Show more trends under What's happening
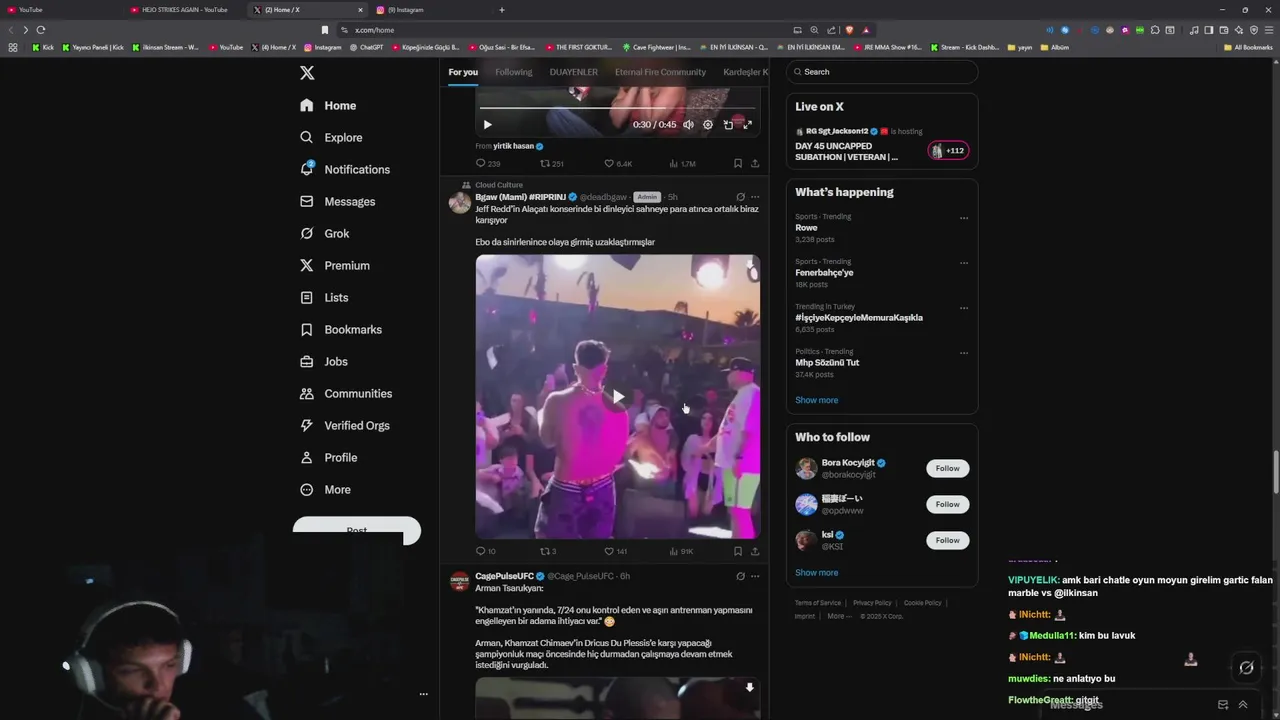This screenshot has width=1280, height=720. click(x=817, y=400)
